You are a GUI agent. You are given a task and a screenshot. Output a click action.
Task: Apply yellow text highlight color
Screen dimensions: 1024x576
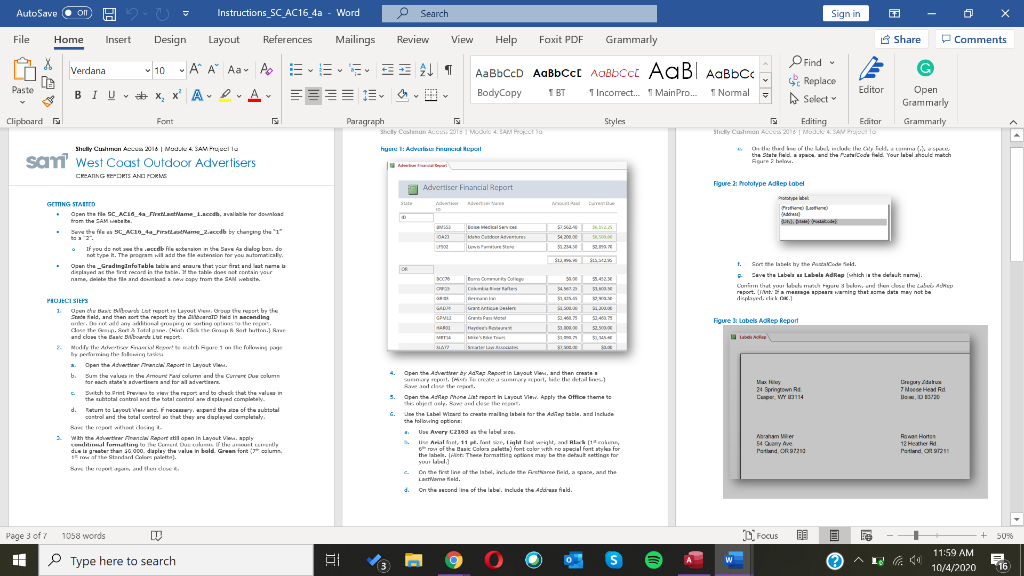click(x=225, y=96)
